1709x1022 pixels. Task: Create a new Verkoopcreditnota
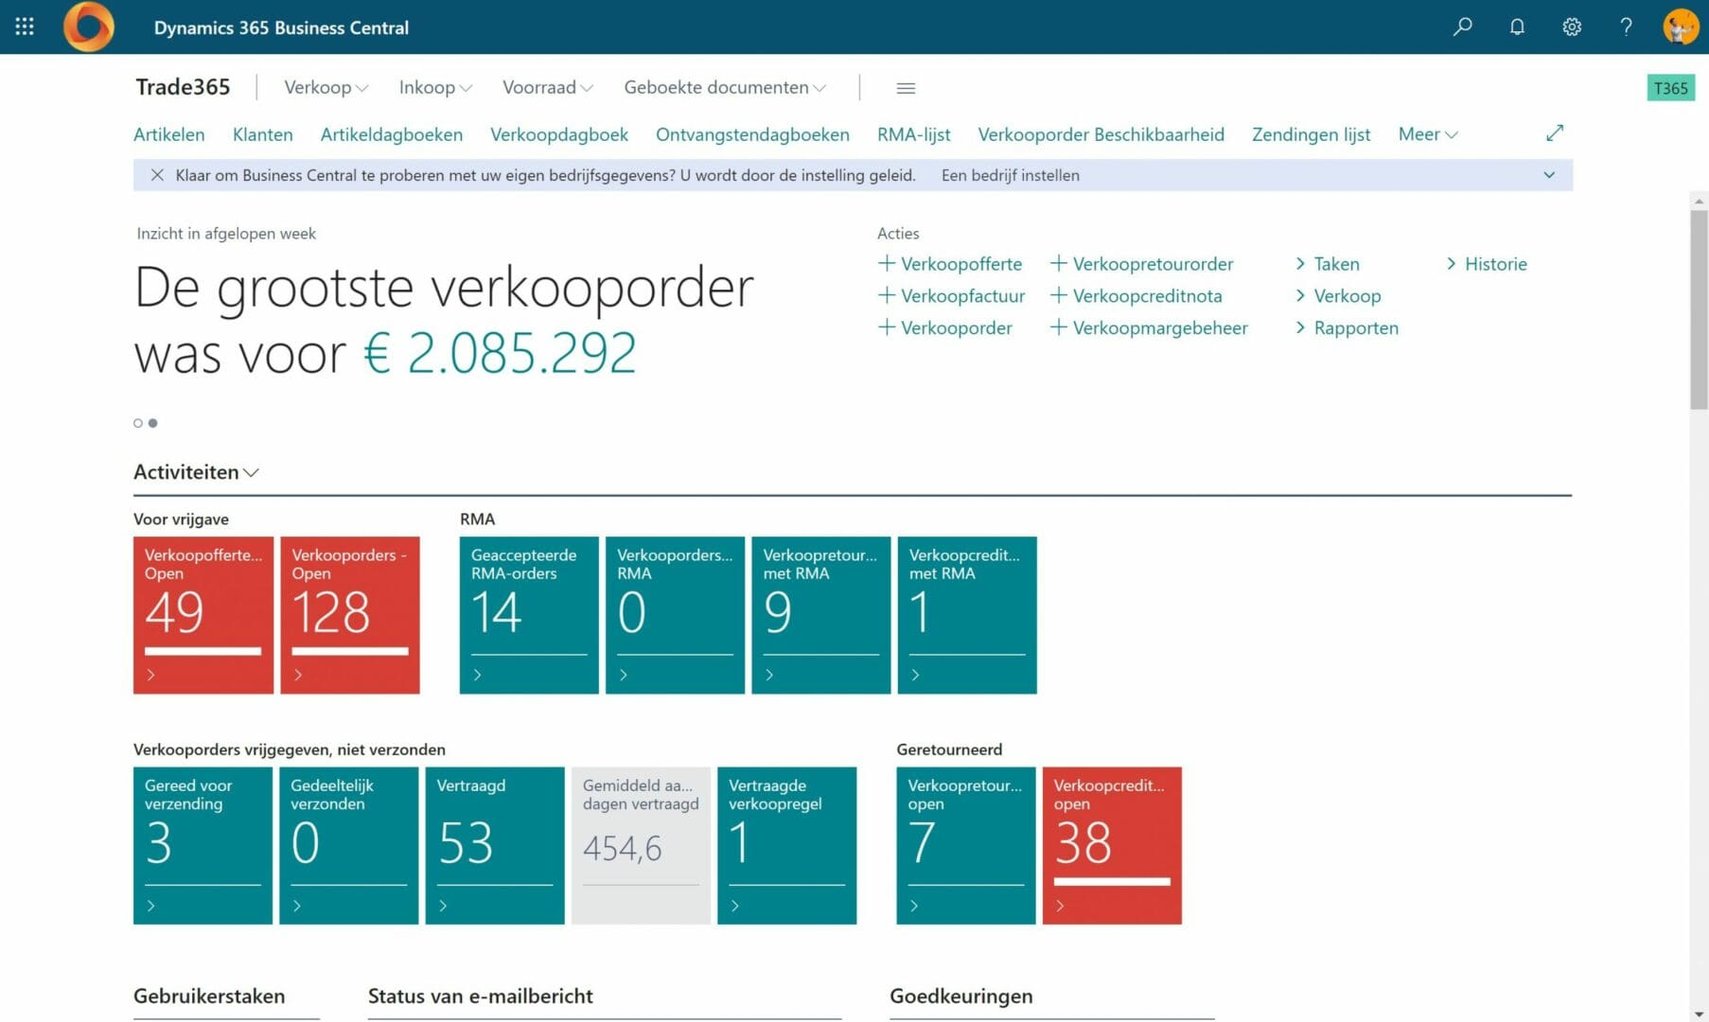pos(1136,296)
